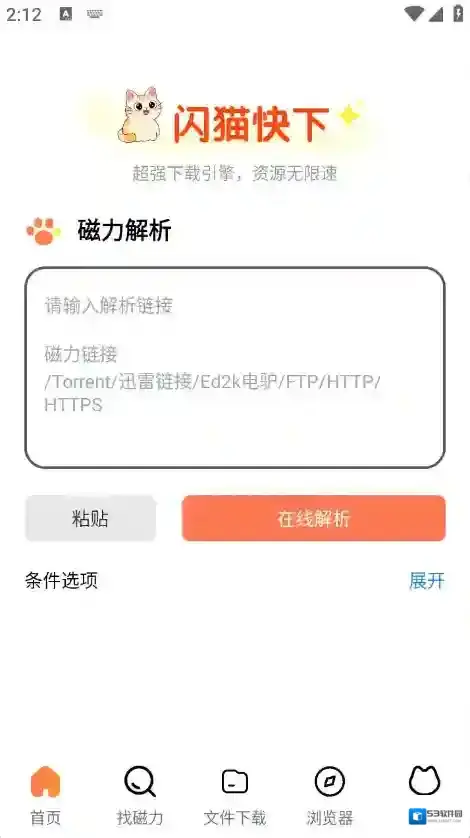
Task: Tap the yellow sparkle star icon
Action: pyautogui.click(x=351, y=113)
